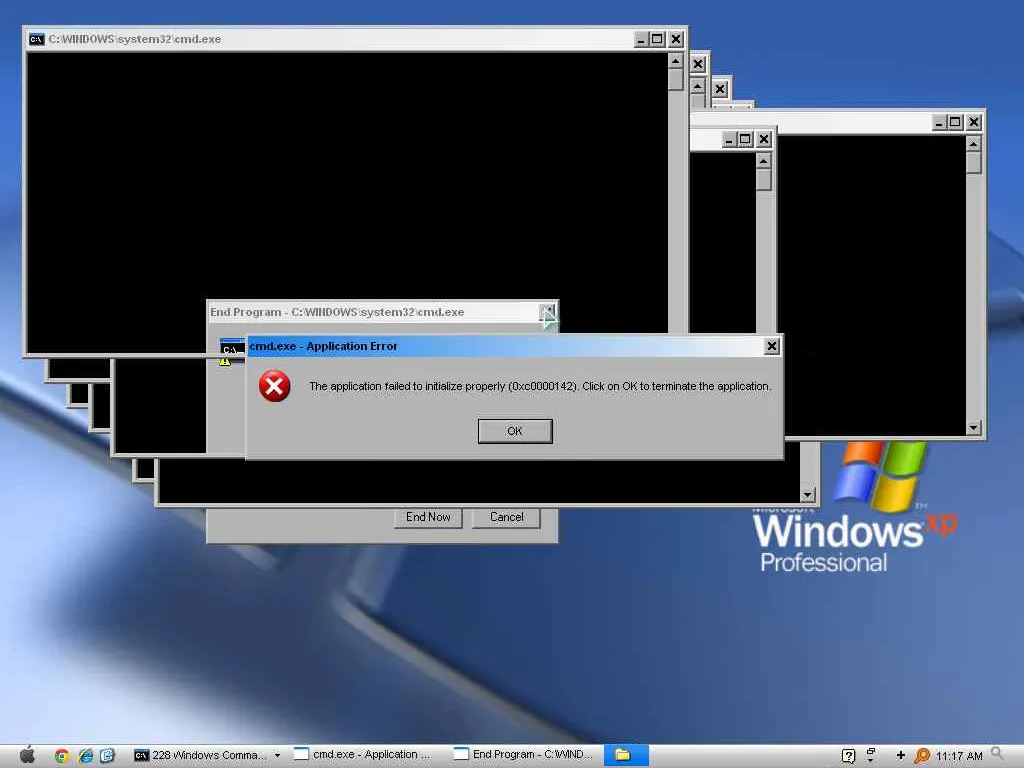
Task: Click the help question mark tray icon
Action: tap(848, 756)
